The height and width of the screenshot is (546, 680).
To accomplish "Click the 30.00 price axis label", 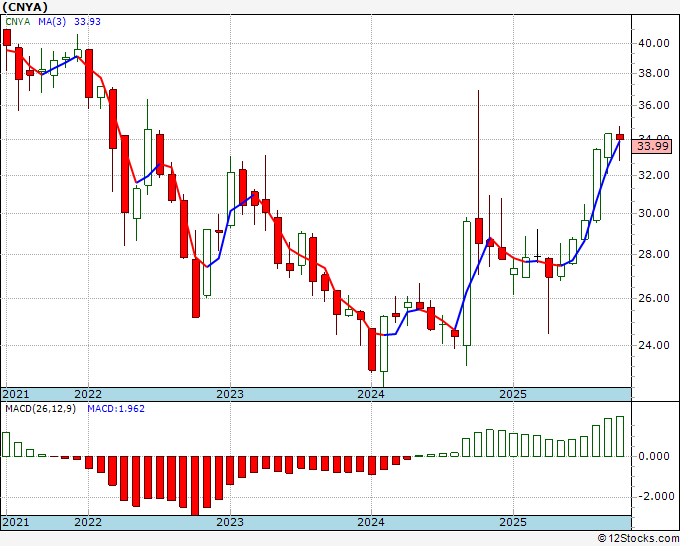I will (653, 213).
